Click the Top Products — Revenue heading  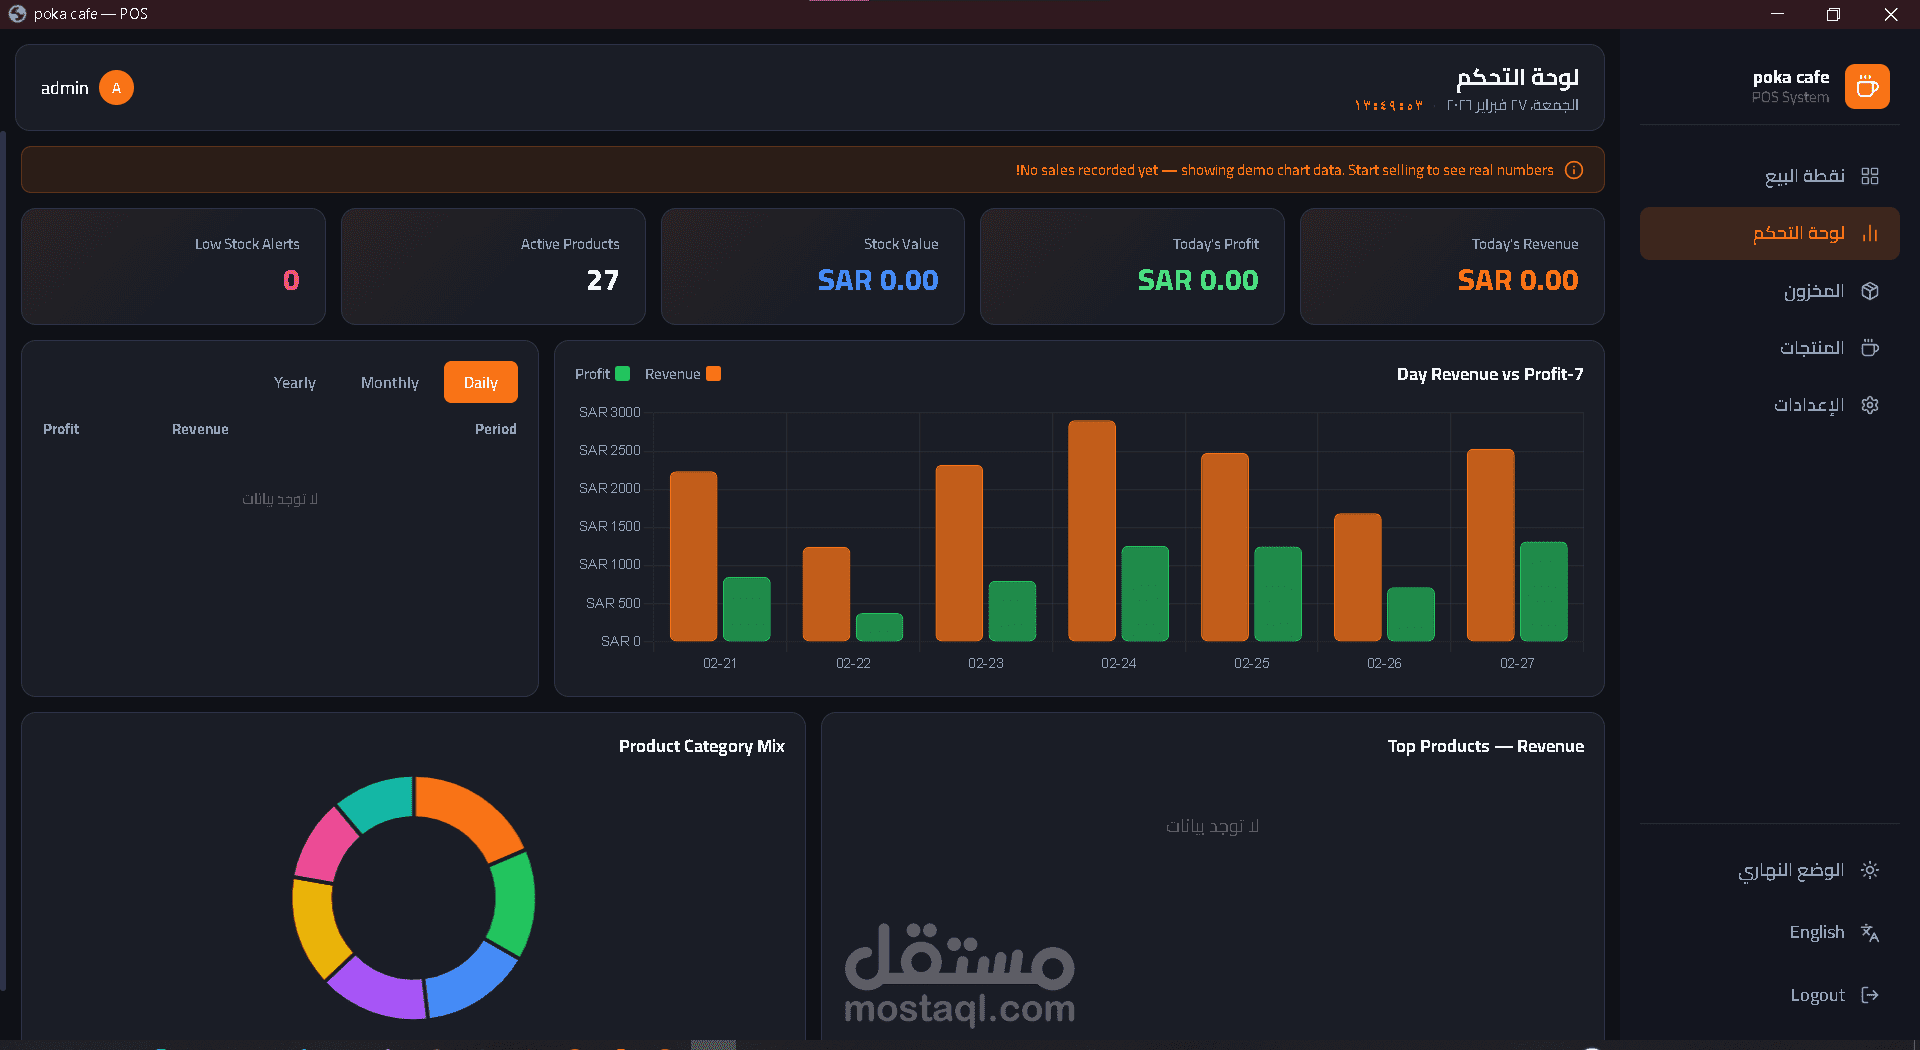[1486, 746]
